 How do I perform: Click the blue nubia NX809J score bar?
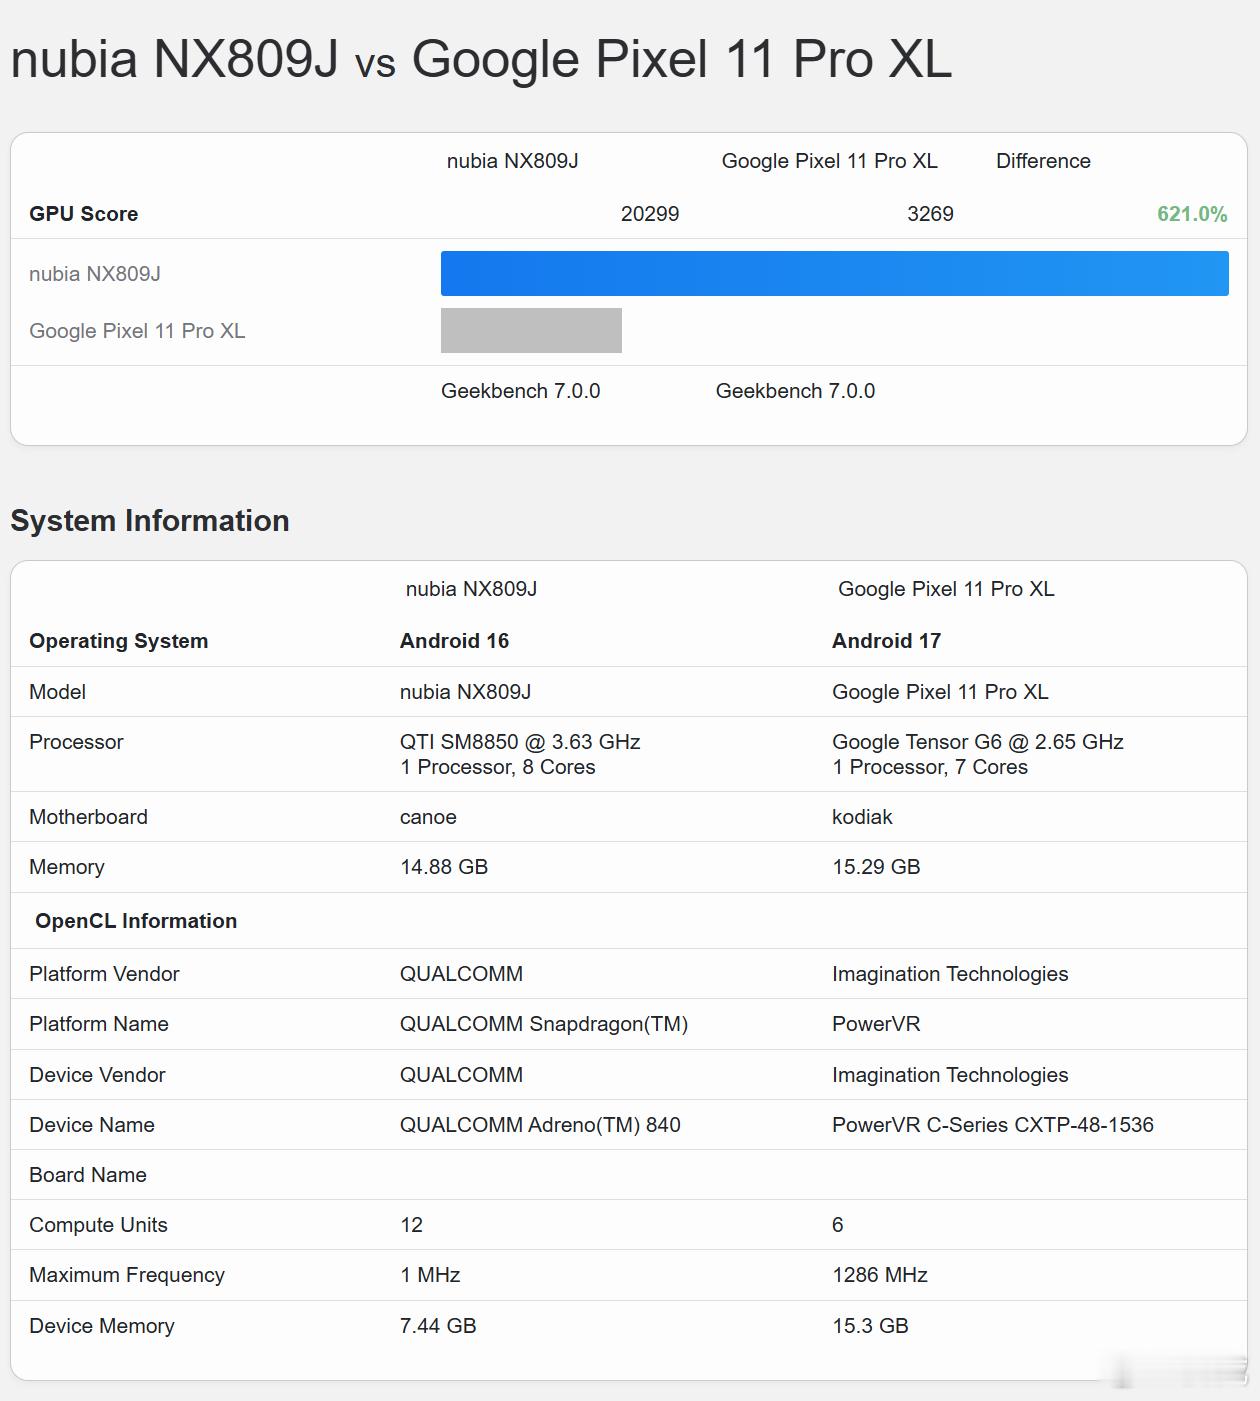835,274
